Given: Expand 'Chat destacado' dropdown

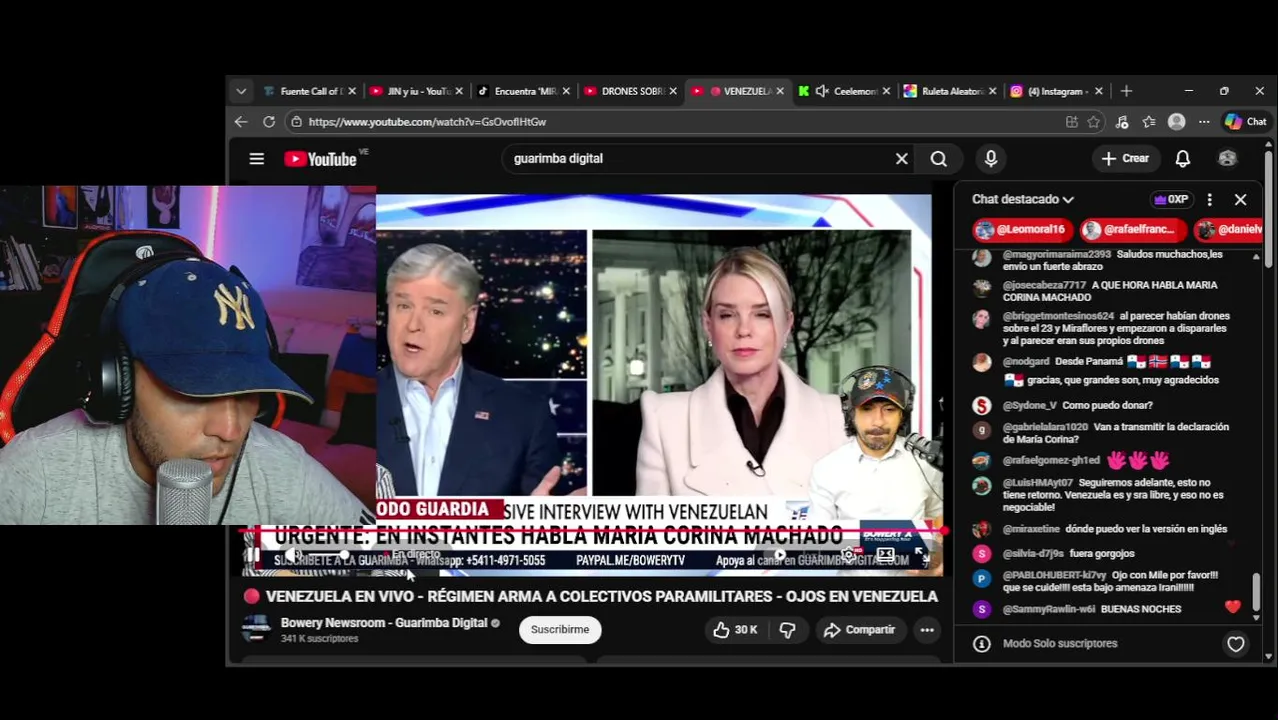Looking at the screenshot, I should [1022, 199].
